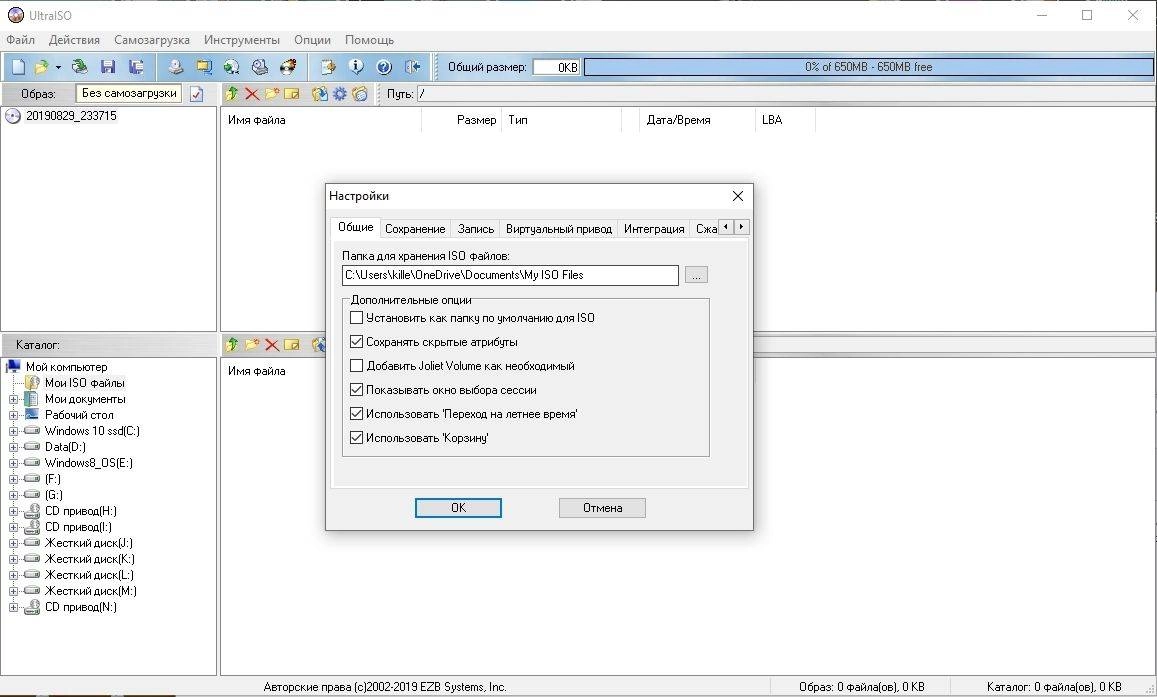Save the image with the floppy disk icon
The height and width of the screenshot is (697, 1157).
click(x=108, y=67)
